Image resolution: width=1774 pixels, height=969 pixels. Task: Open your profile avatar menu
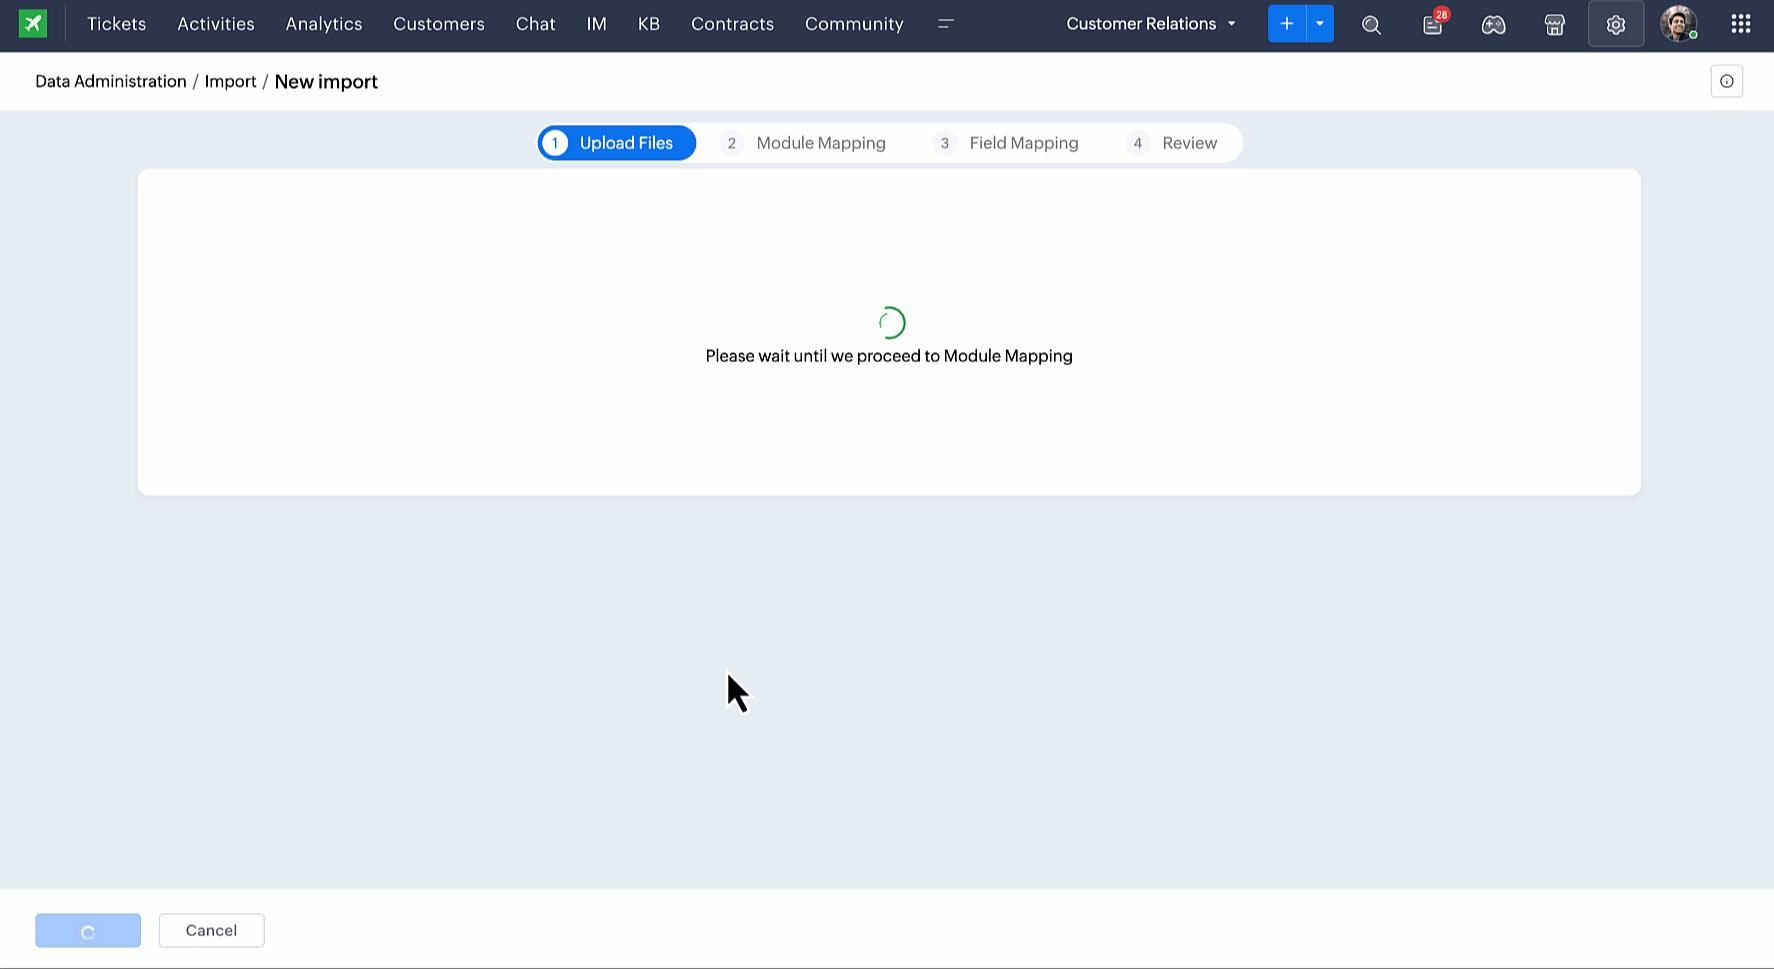1679,24
